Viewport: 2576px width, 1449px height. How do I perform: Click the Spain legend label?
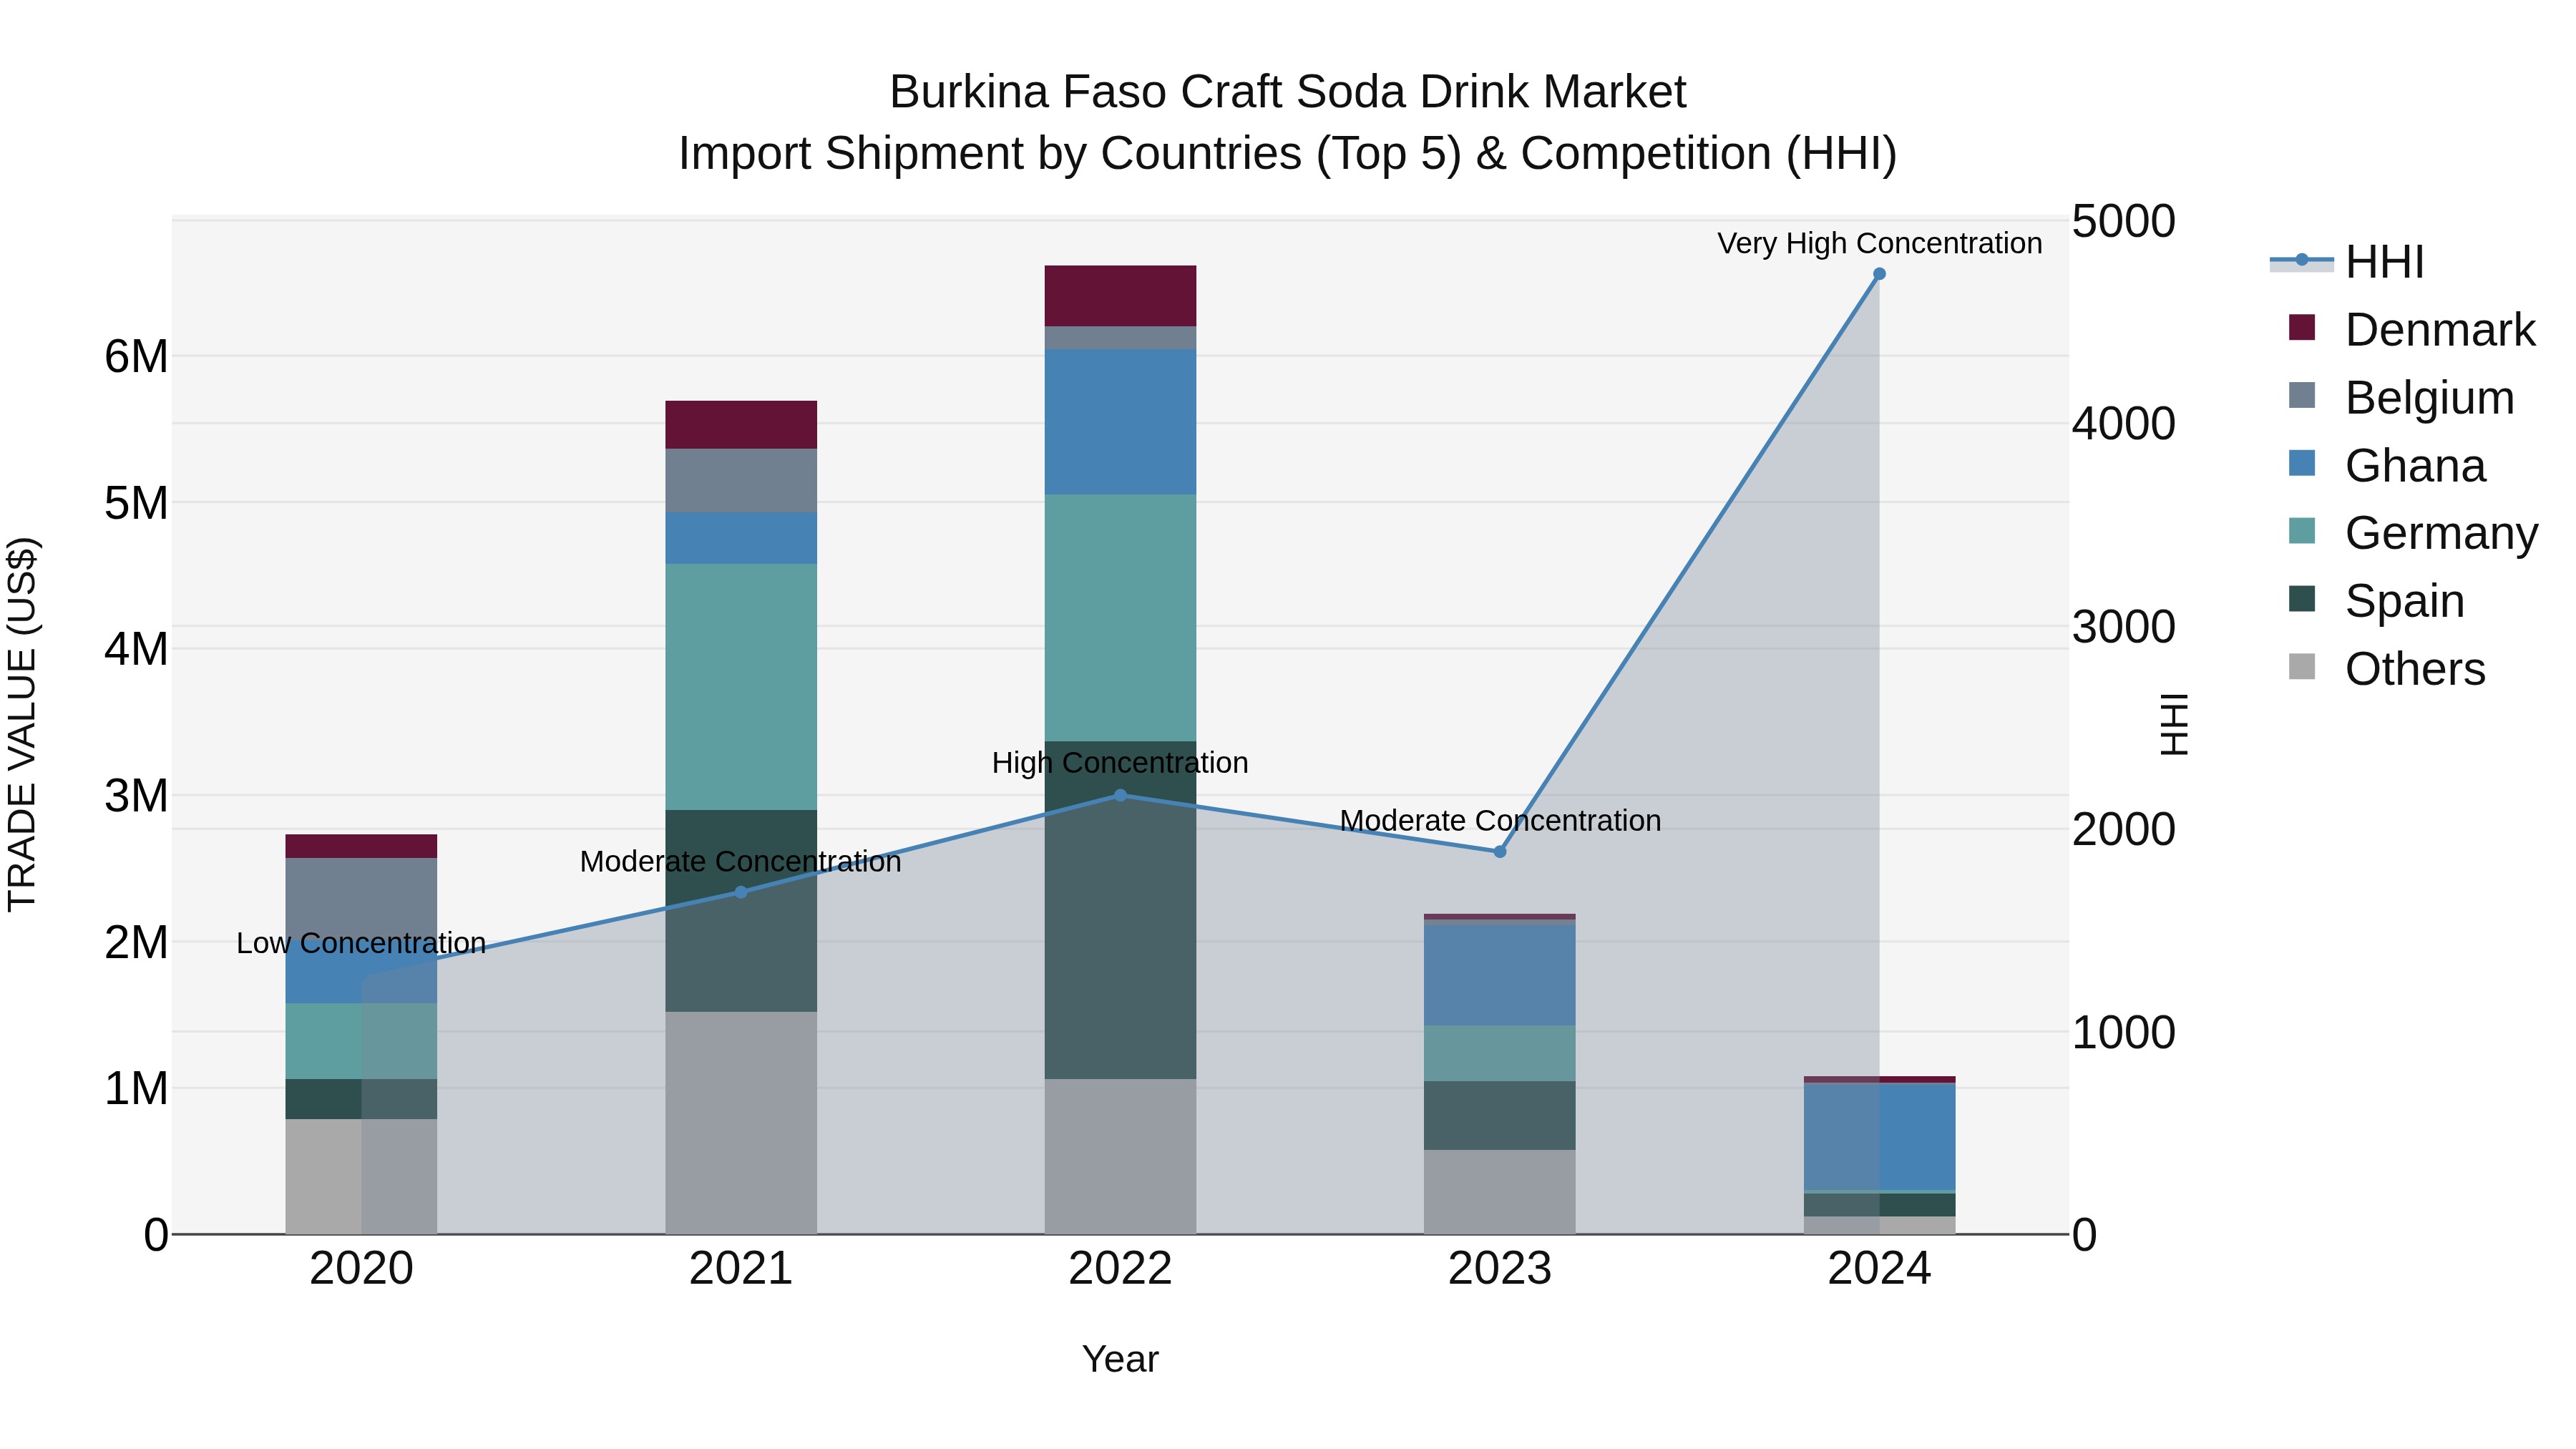(x=2405, y=601)
